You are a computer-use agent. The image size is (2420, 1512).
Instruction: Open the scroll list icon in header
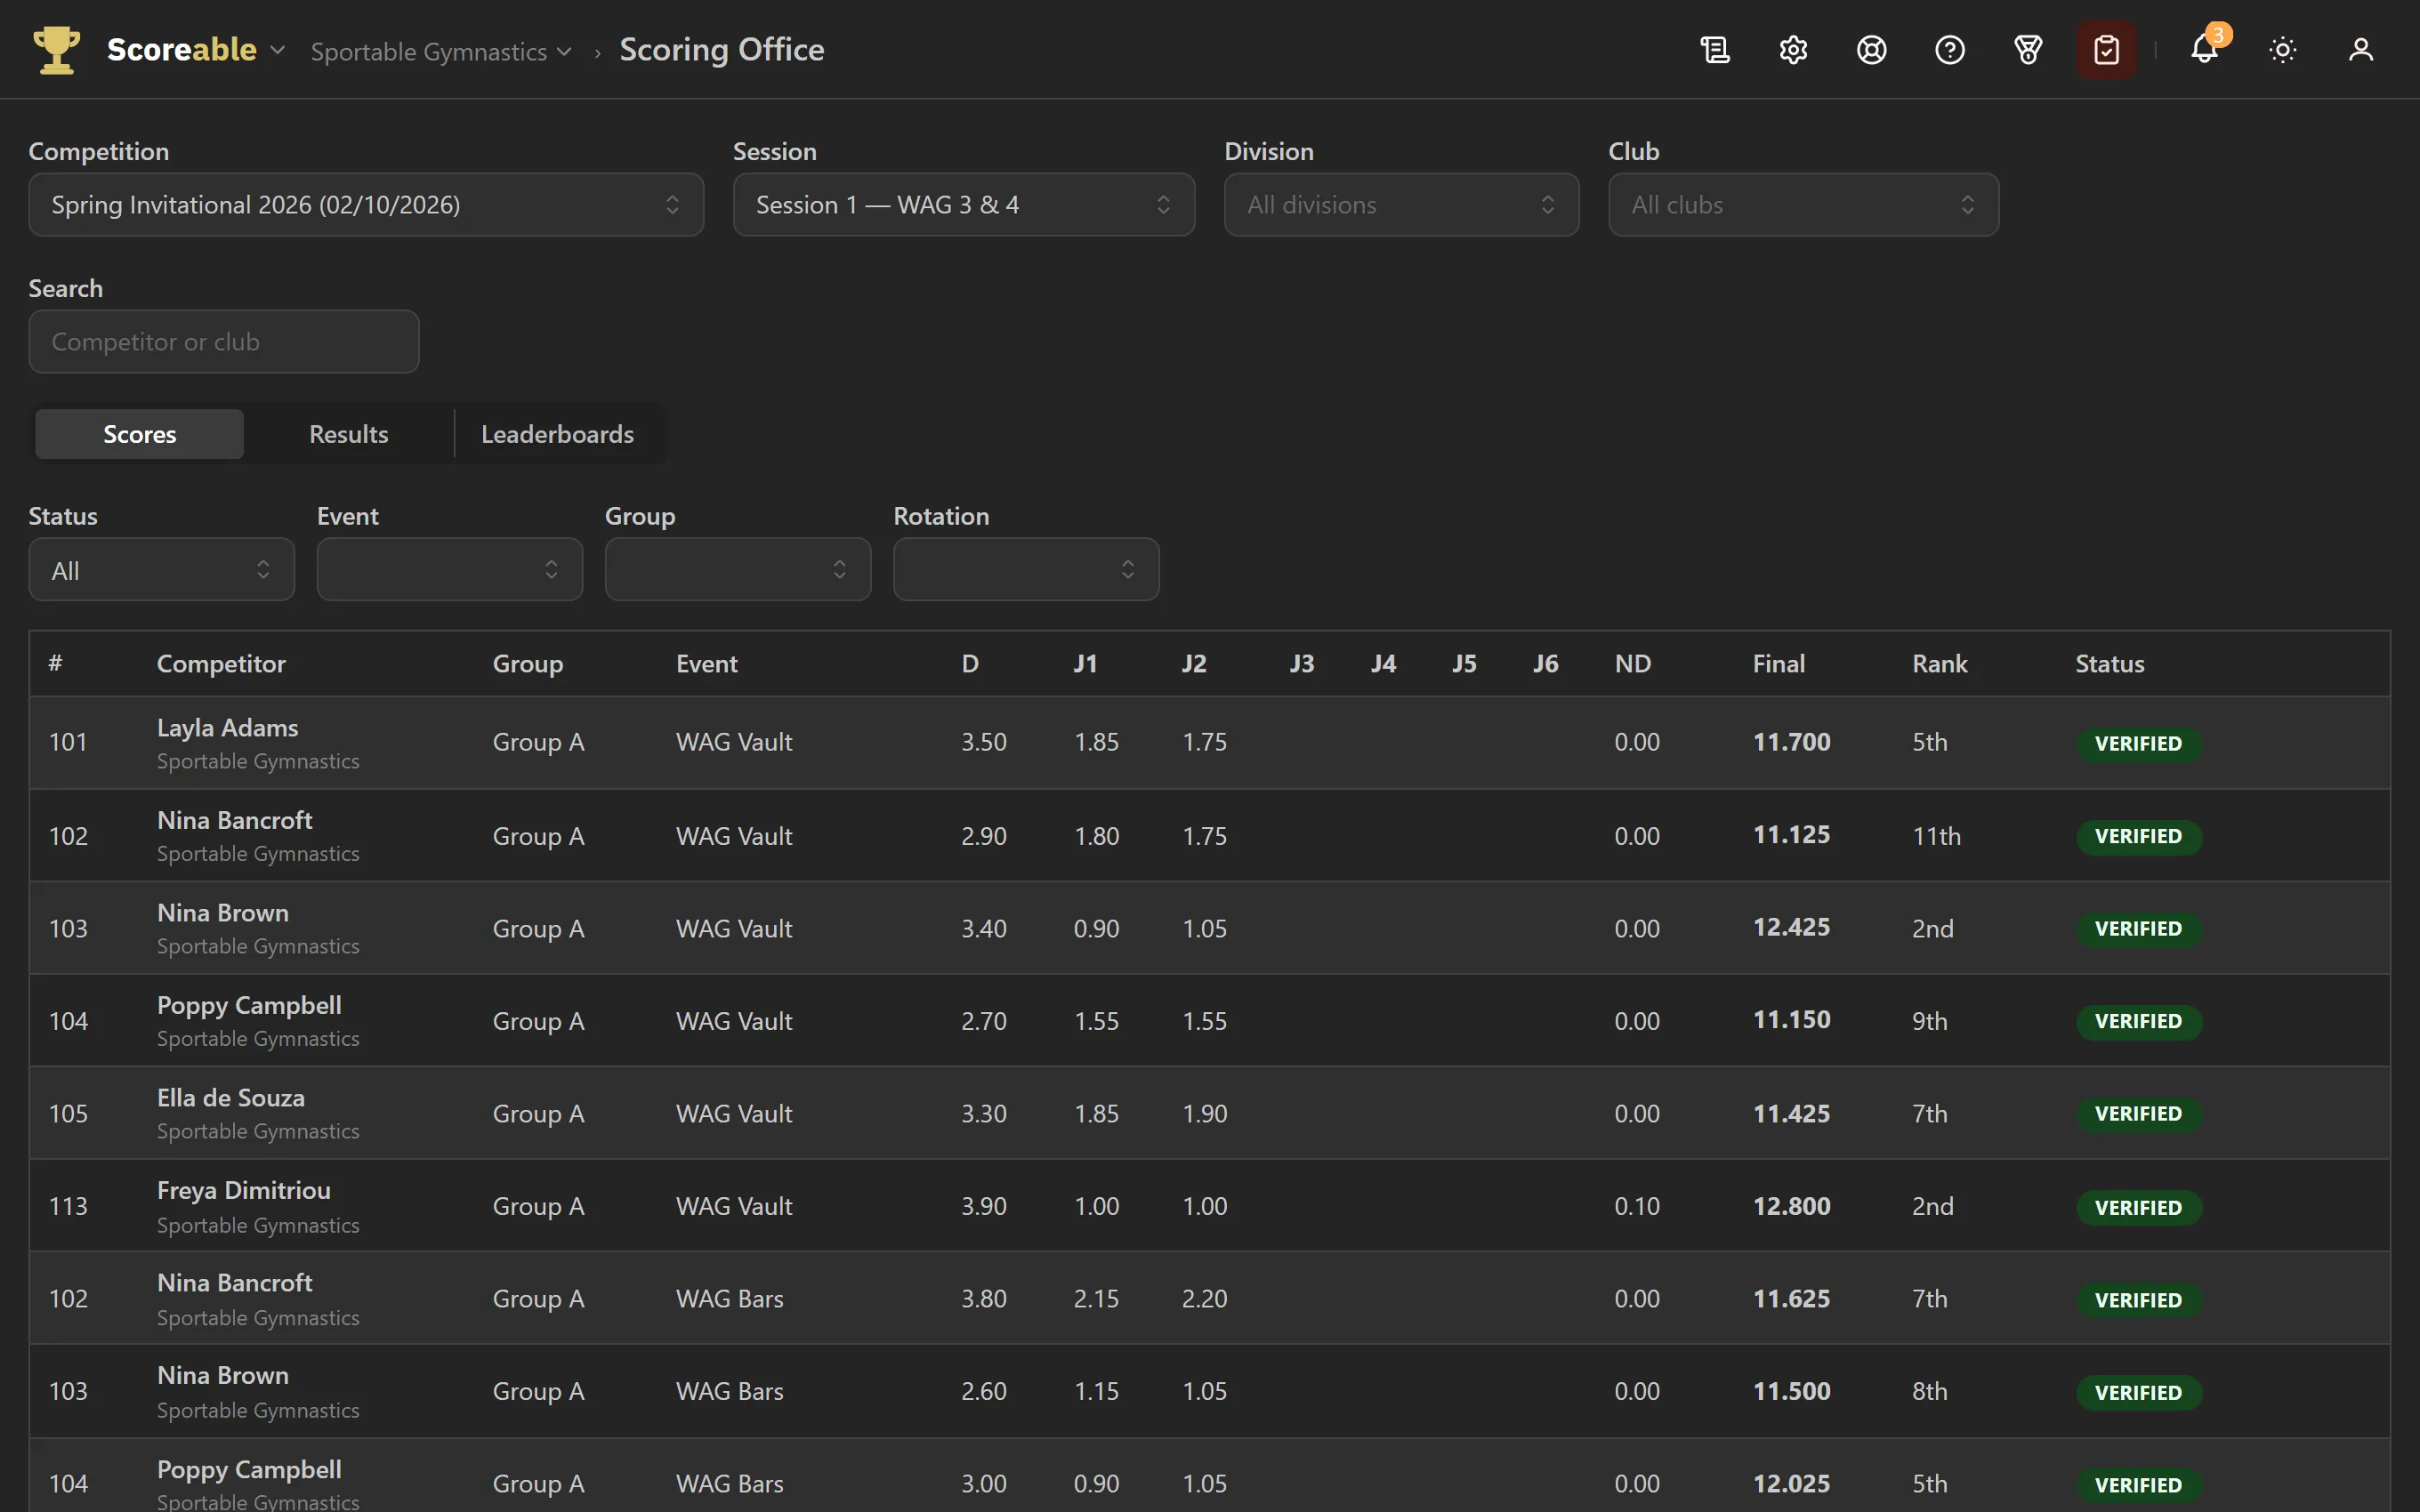(x=1715, y=49)
